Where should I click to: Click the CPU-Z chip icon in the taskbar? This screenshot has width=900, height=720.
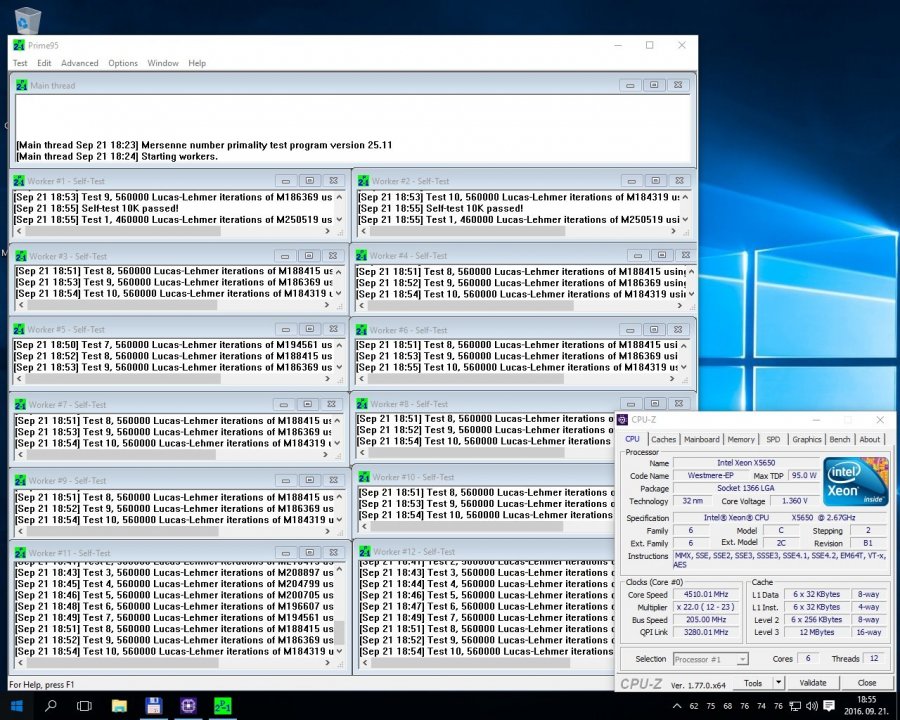[188, 706]
